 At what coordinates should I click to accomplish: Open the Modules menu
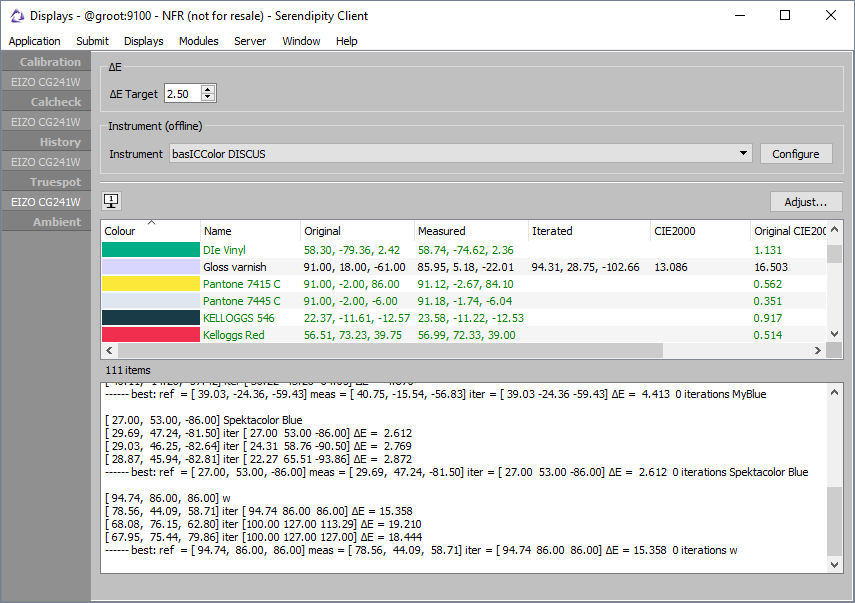pyautogui.click(x=198, y=41)
